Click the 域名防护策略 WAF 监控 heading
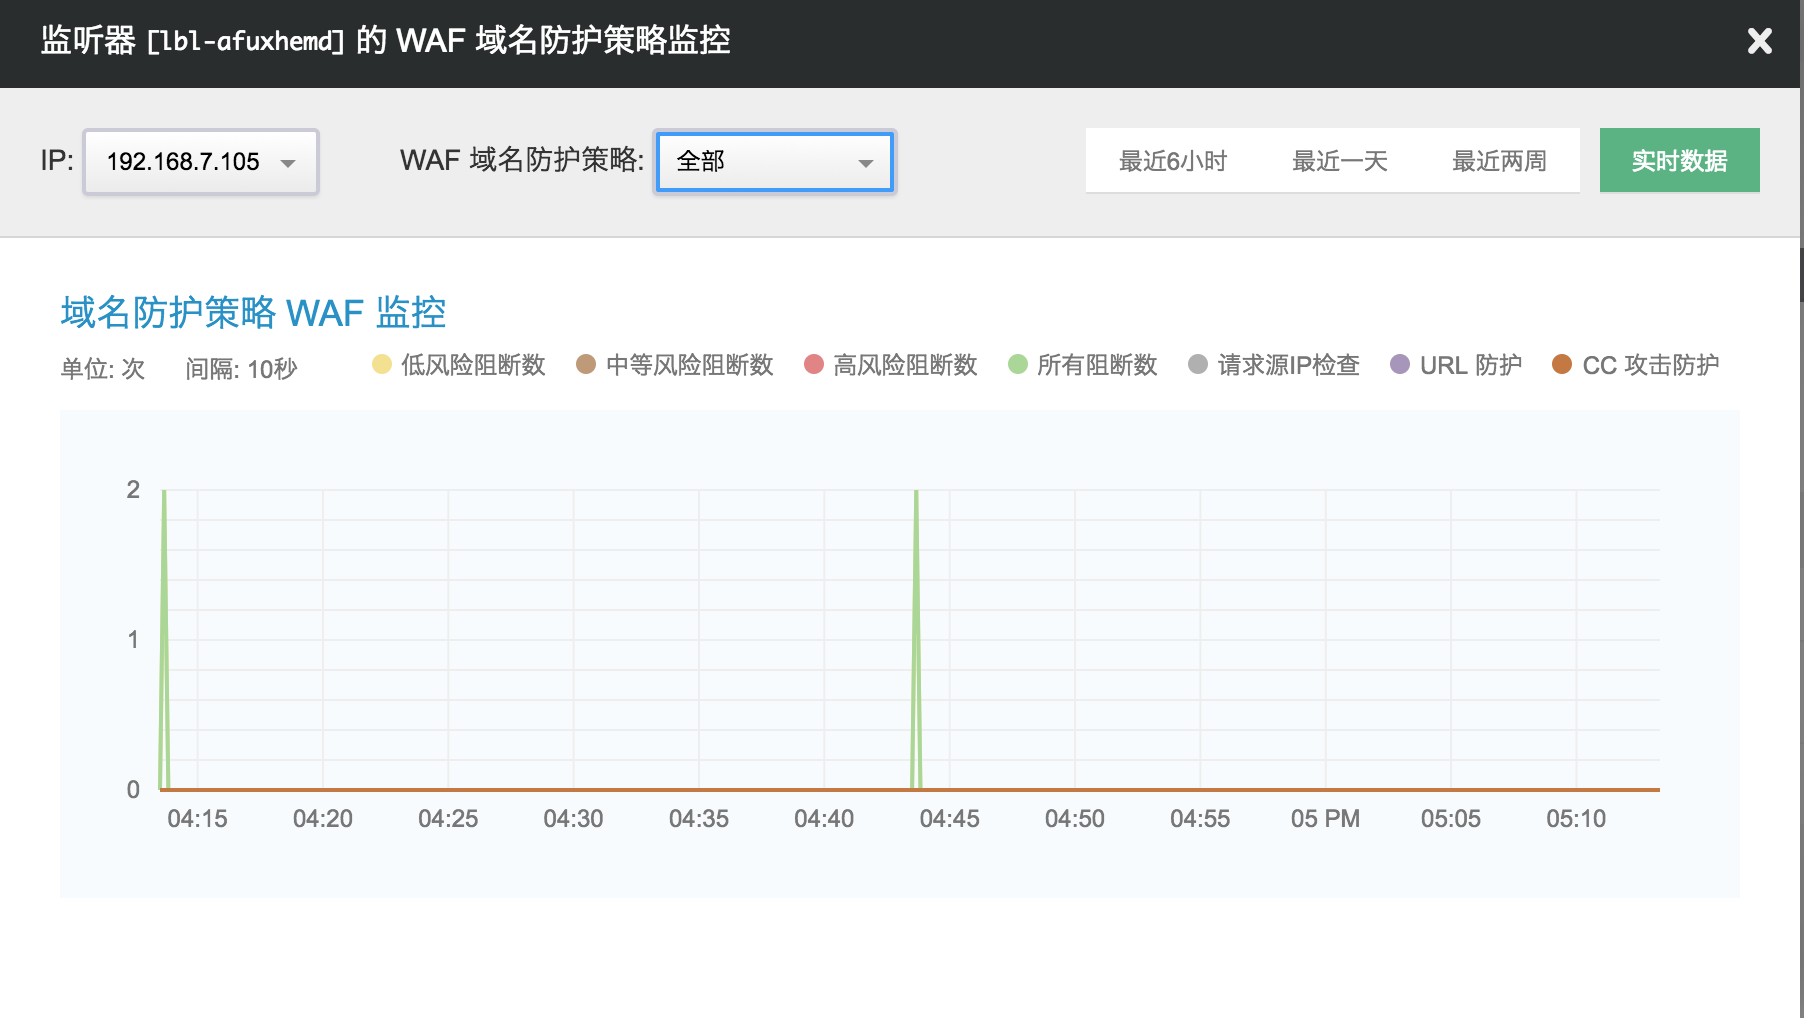Image resolution: width=1804 pixels, height=1018 pixels. (x=253, y=313)
